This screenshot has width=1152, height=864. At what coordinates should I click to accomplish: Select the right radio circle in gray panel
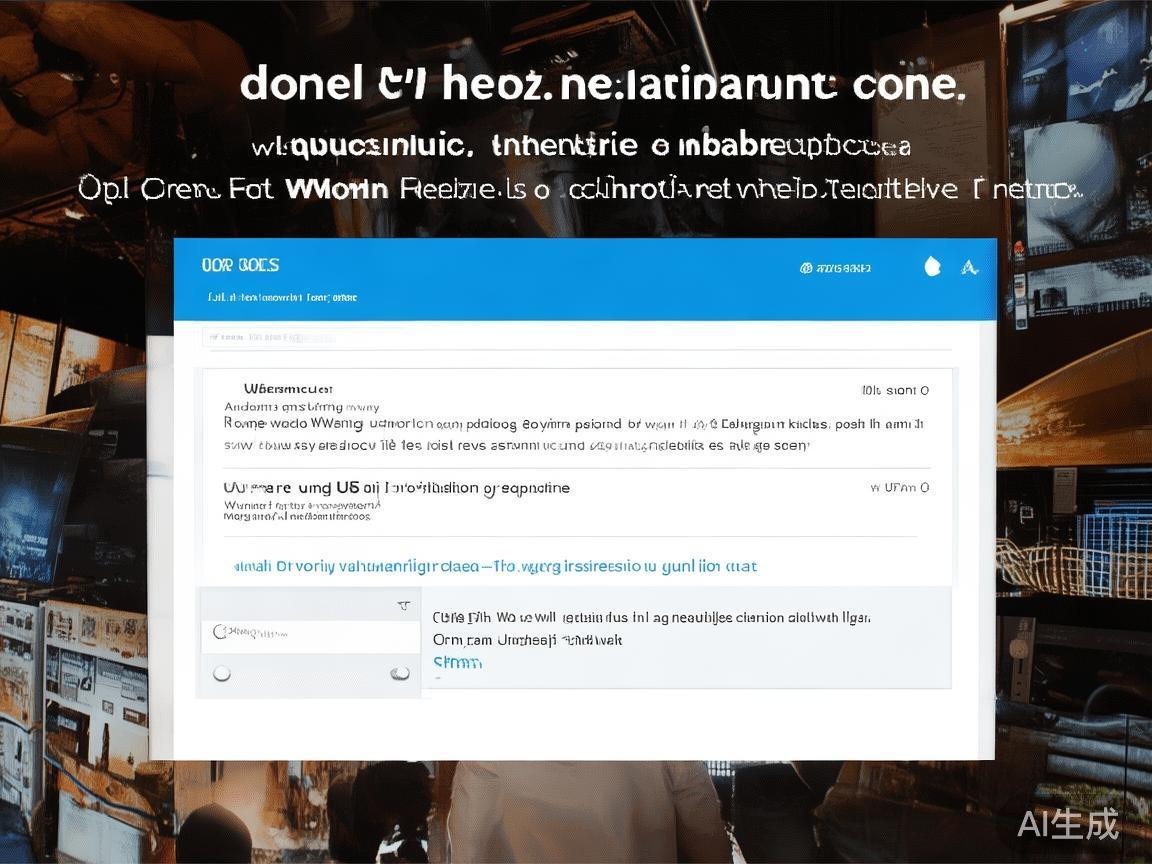tap(400, 673)
